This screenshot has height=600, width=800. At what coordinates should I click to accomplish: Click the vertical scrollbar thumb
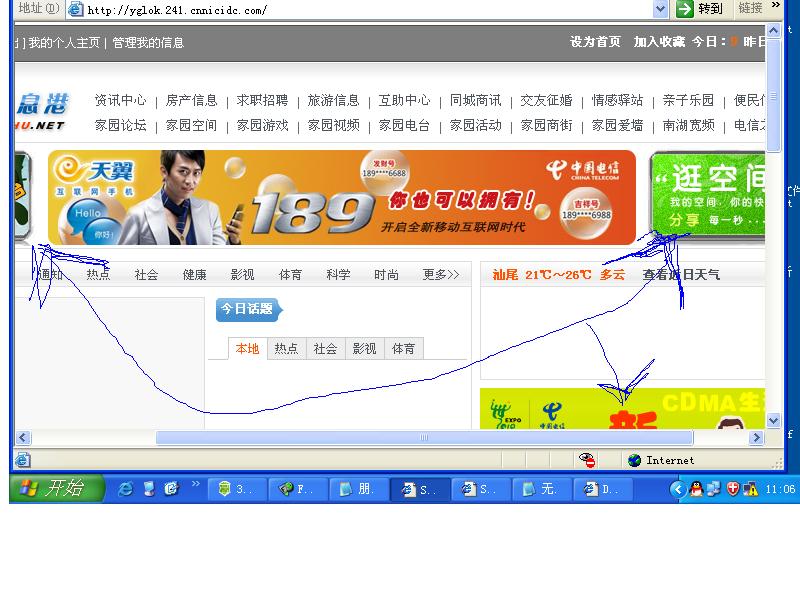tap(773, 95)
